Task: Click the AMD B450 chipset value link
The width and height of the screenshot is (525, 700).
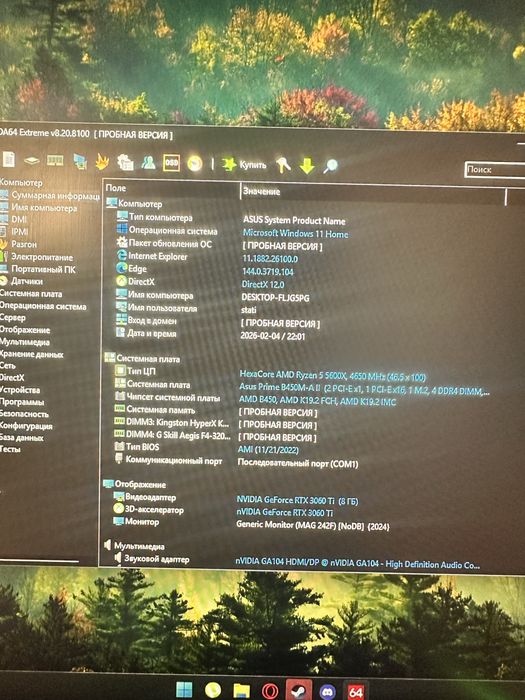Action: pyautogui.click(x=317, y=400)
